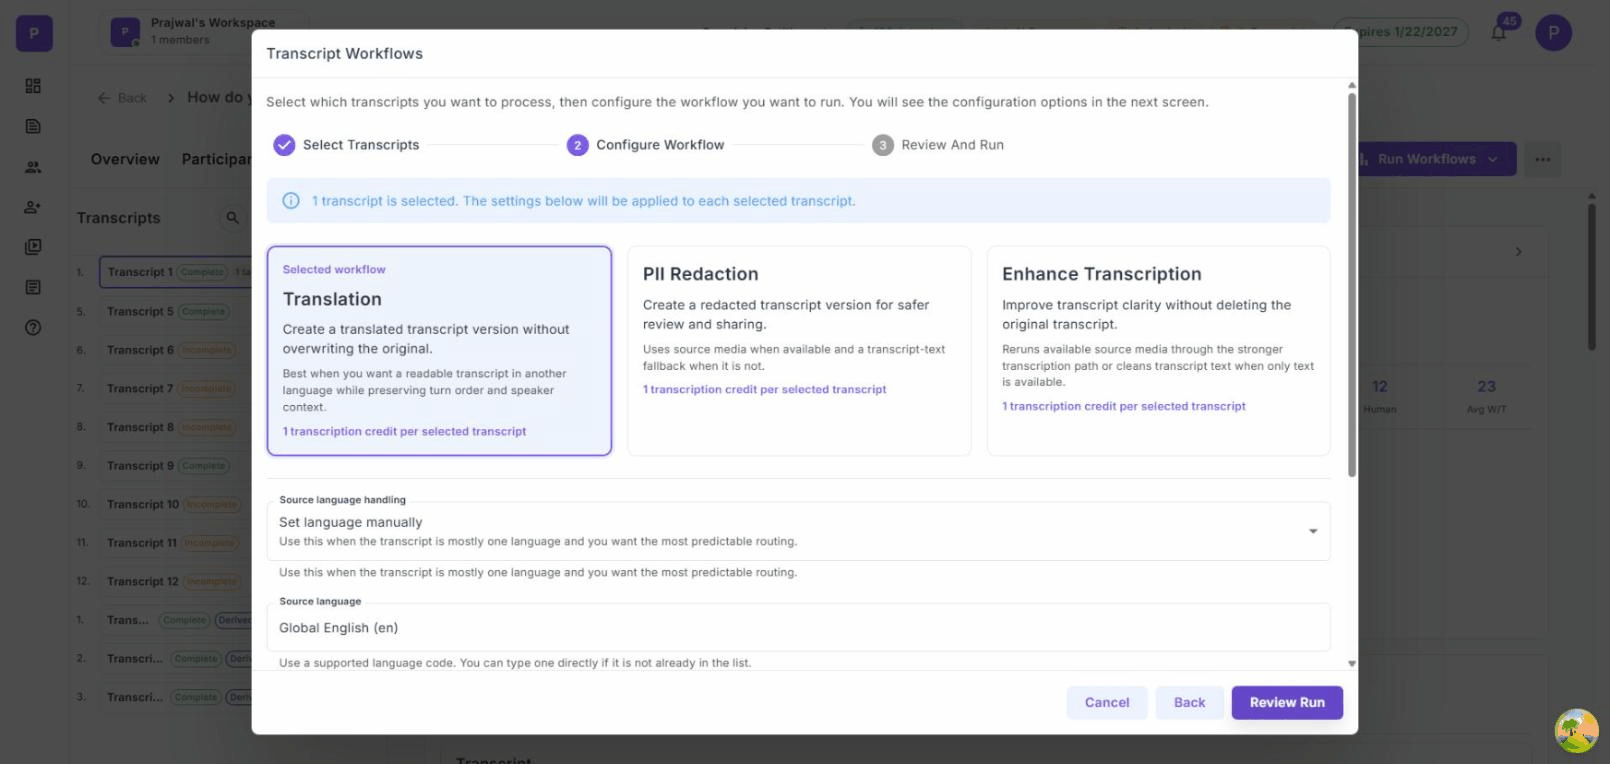Click the search icon next to Transcripts
Screen dimensions: 1610x764
click(x=232, y=218)
